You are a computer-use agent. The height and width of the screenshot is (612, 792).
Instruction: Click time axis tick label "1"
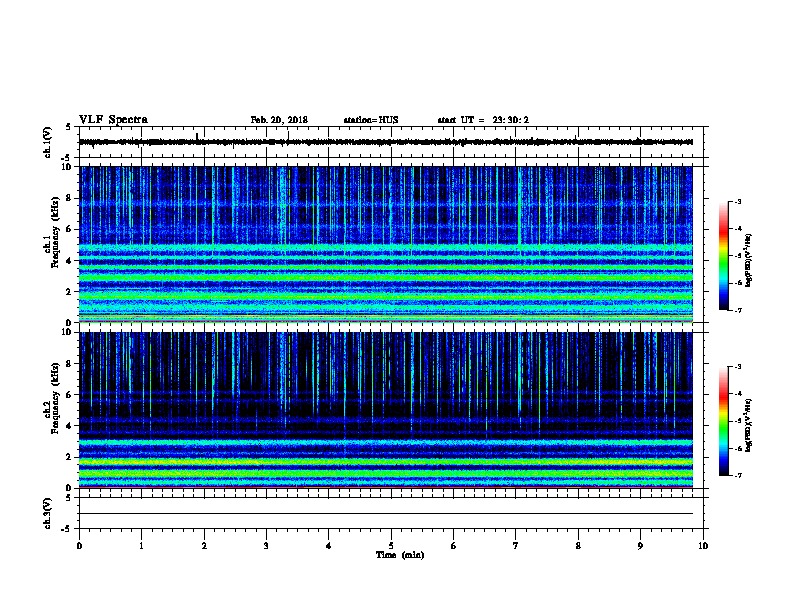coord(141,546)
